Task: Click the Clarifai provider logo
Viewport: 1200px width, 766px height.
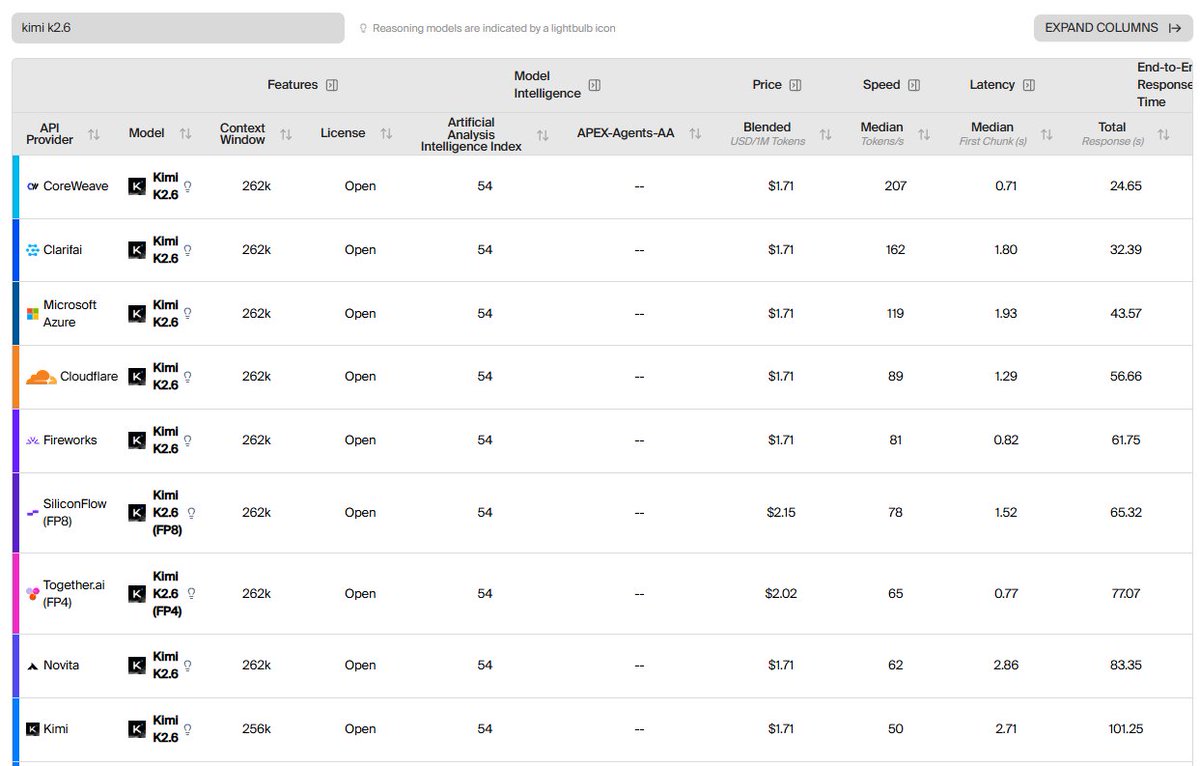Action: coord(33,250)
